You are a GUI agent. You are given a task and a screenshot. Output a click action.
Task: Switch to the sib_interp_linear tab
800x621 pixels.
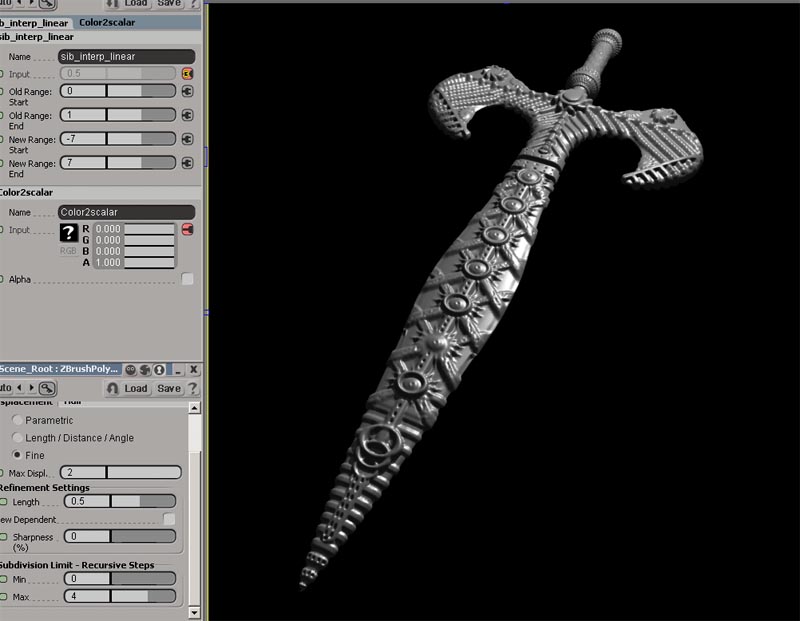click(x=35, y=23)
